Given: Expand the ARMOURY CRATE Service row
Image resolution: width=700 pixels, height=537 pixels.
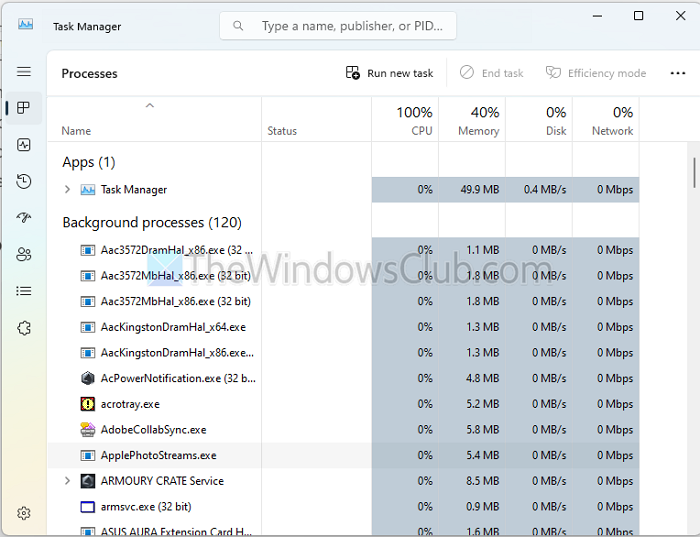Looking at the screenshot, I should coord(67,481).
